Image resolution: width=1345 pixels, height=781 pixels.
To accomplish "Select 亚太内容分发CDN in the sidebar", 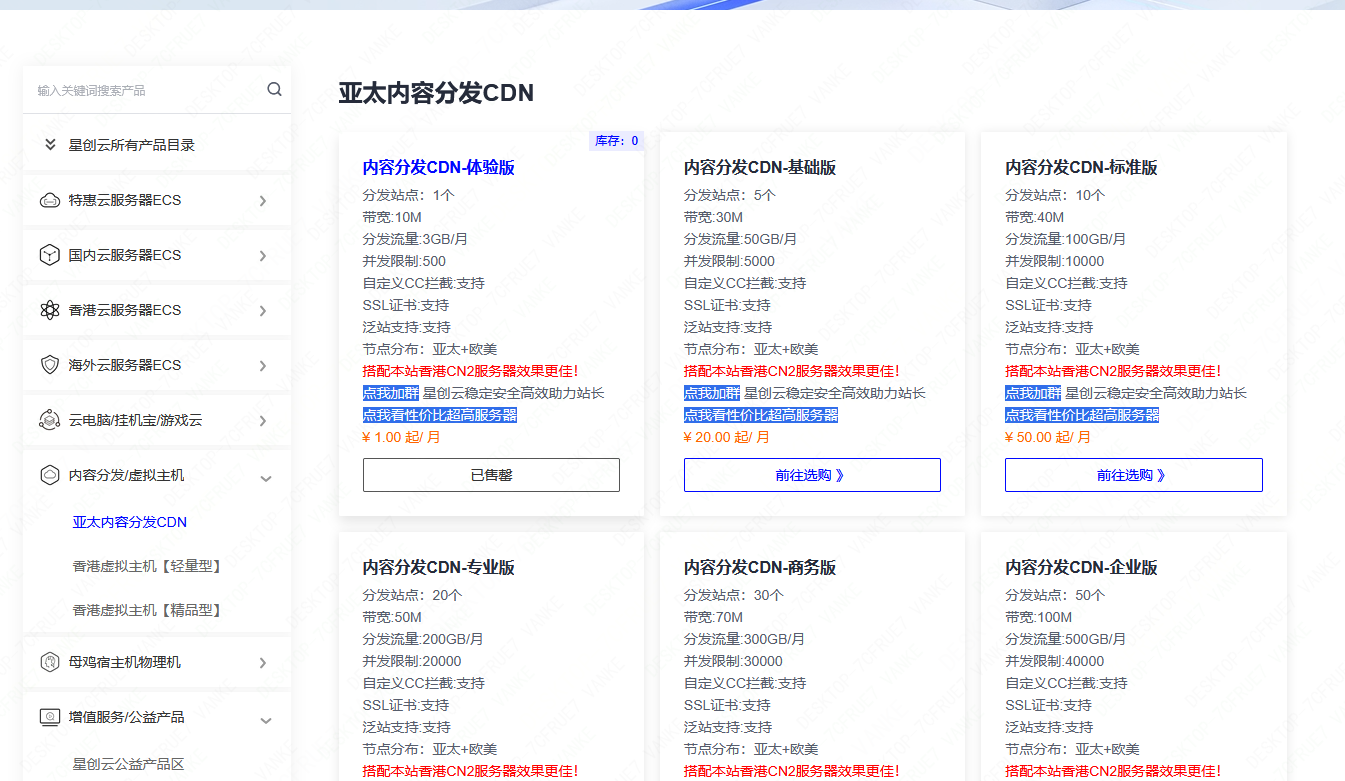I will [x=130, y=522].
